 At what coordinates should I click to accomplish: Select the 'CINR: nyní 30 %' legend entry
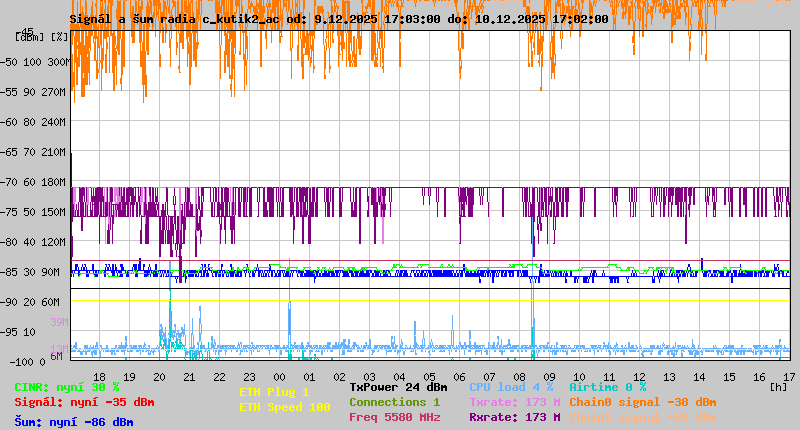67,387
